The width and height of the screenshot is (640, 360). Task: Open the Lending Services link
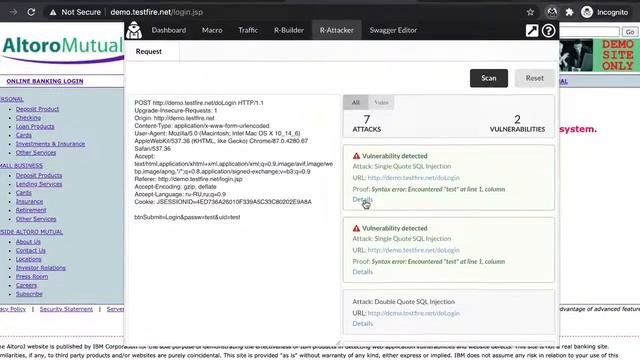point(39,184)
